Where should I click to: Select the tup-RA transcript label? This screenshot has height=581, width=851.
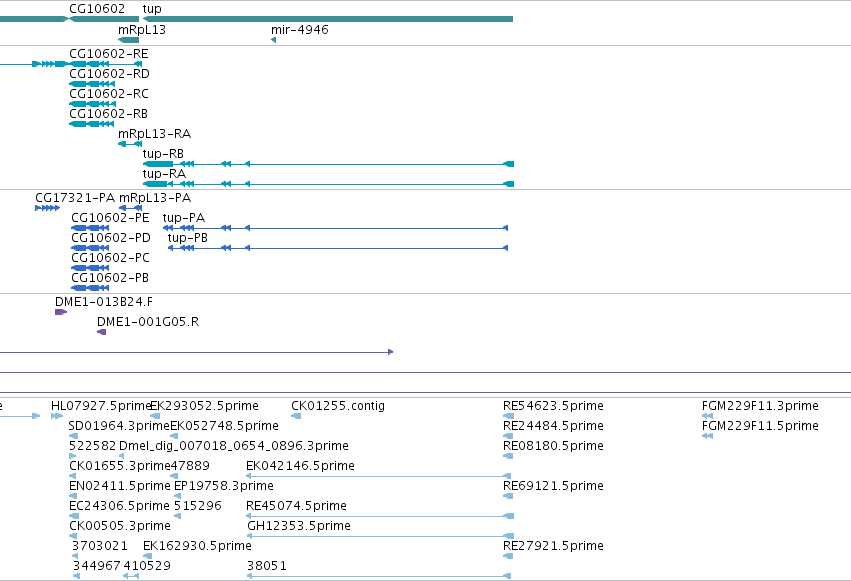point(164,174)
